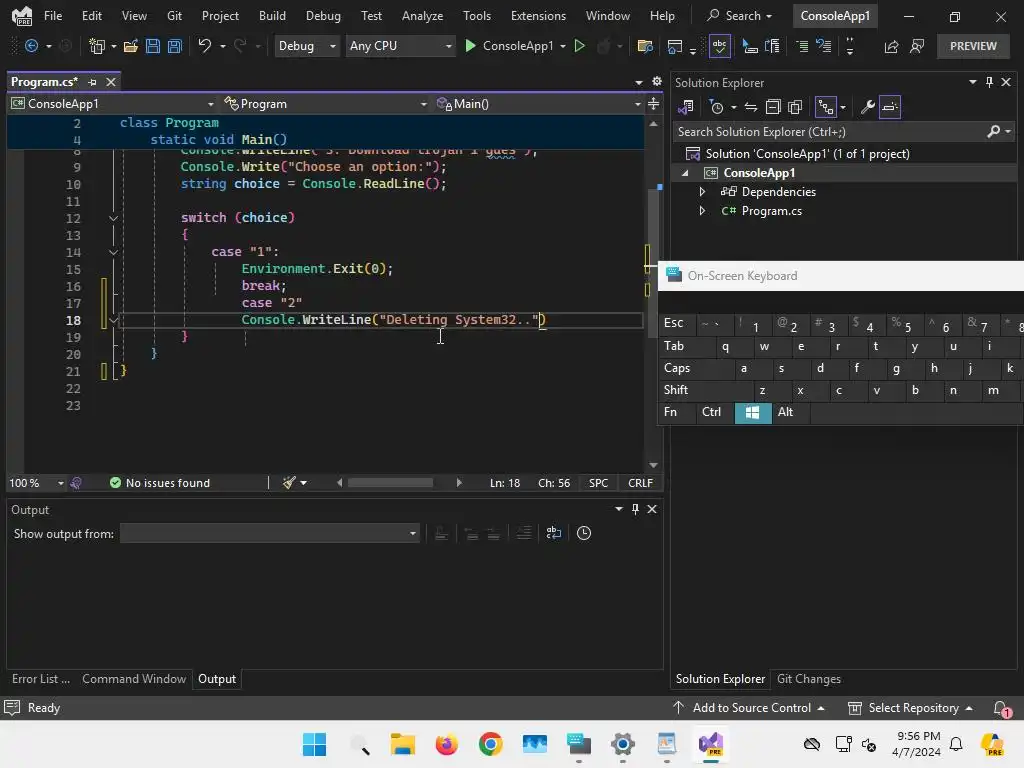Viewport: 1024px width, 768px height.
Task: Switch to the Git Changes tab
Action: coord(808,679)
